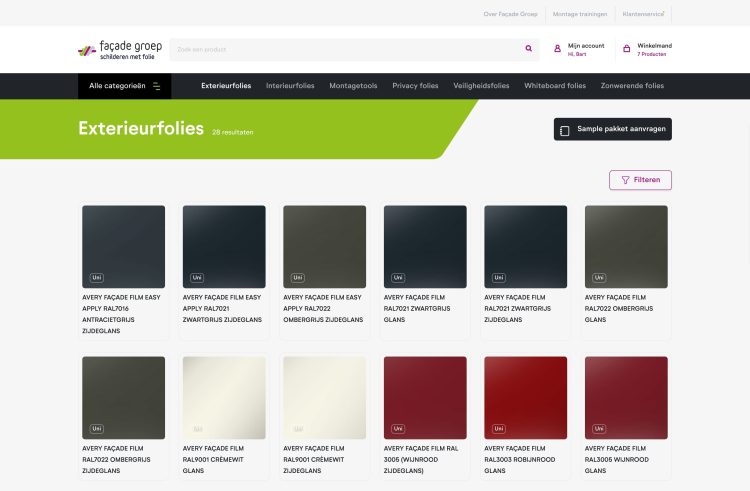Click the Mijn account user icon

click(x=557, y=49)
